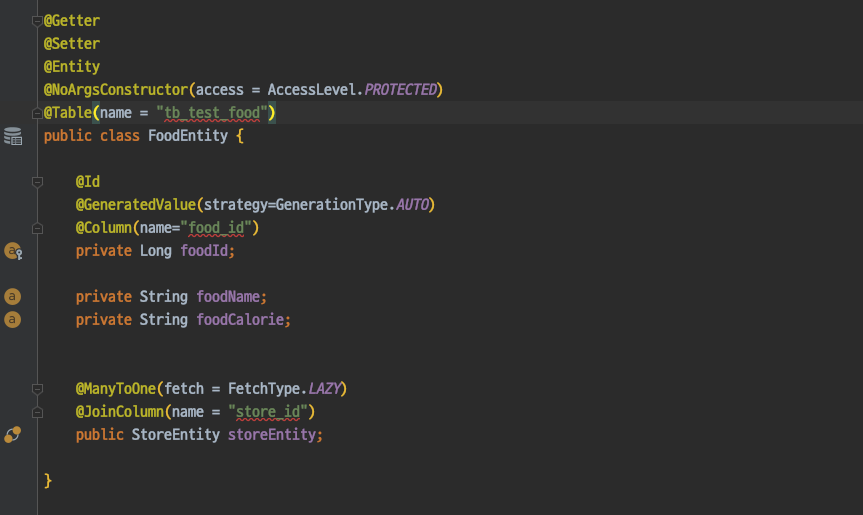Click the AccessLevel identifier
Viewport: 863px width, 515px height.
point(312,90)
